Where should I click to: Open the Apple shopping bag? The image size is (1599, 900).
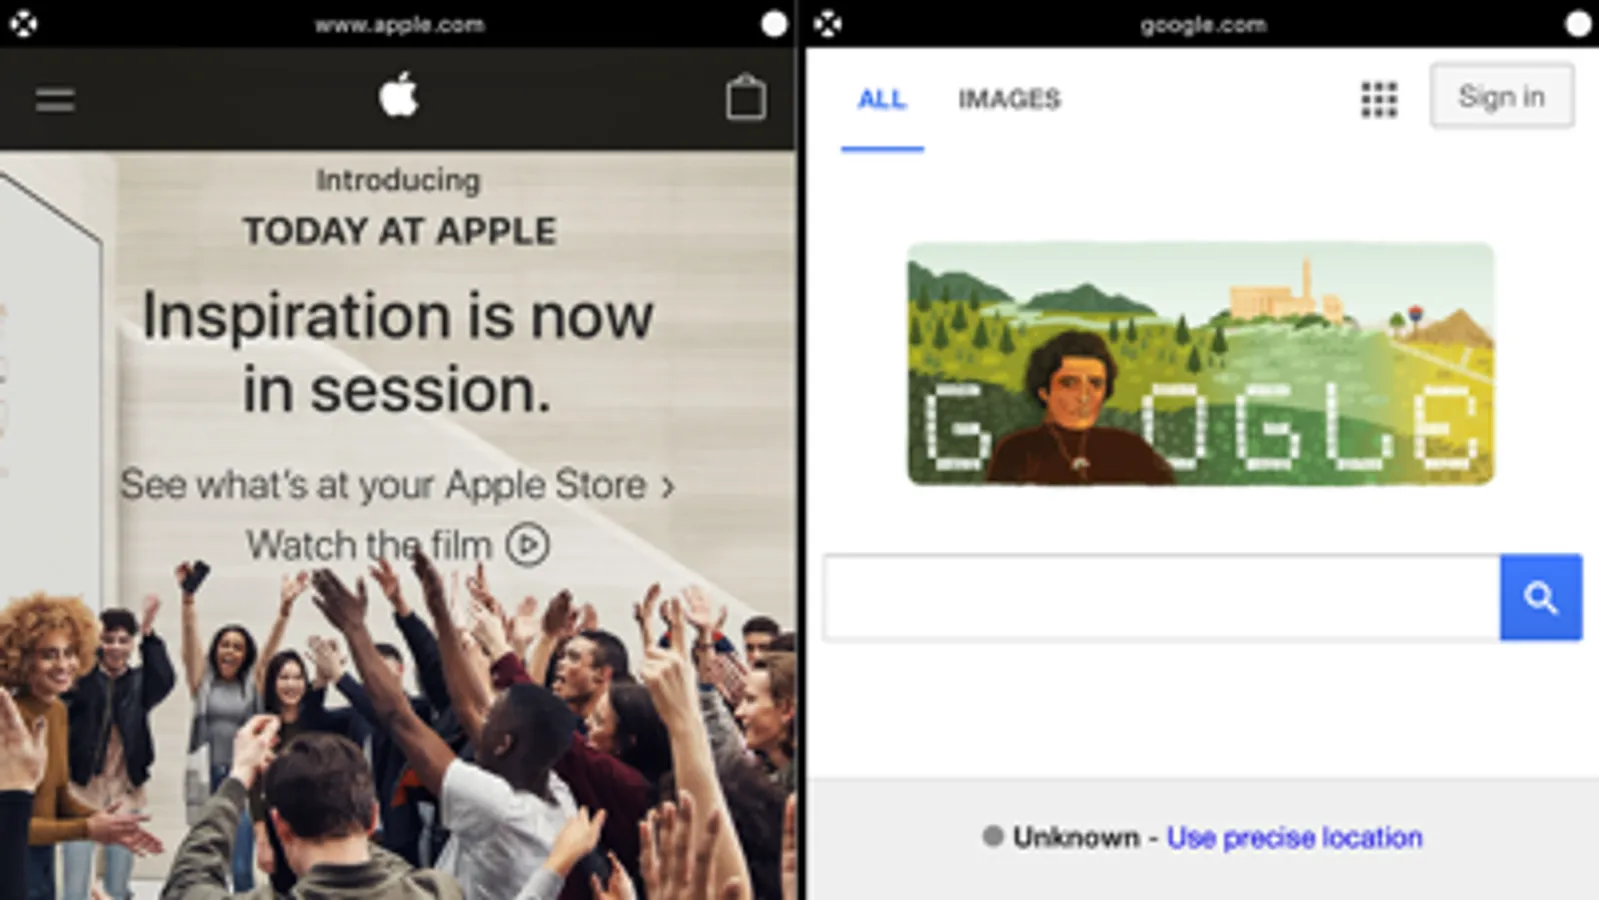click(746, 97)
